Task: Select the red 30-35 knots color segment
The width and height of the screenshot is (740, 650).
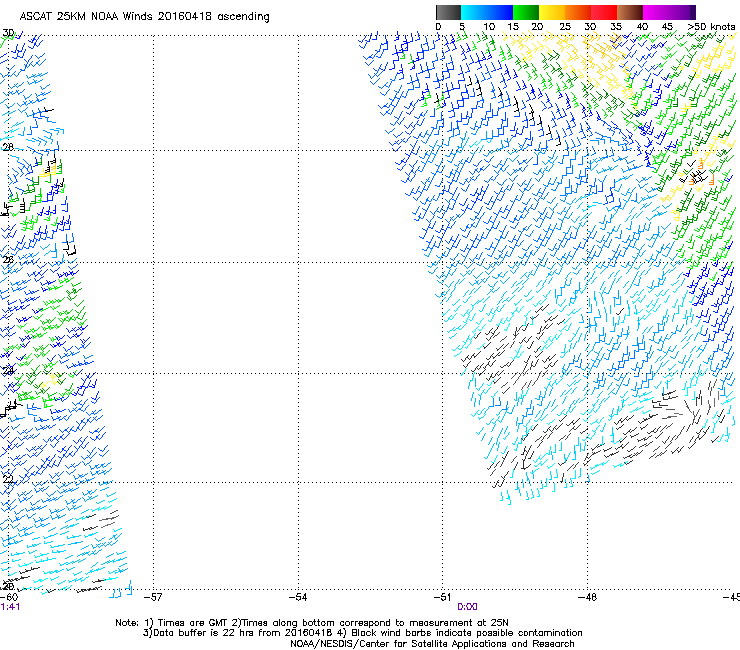Action: point(604,12)
